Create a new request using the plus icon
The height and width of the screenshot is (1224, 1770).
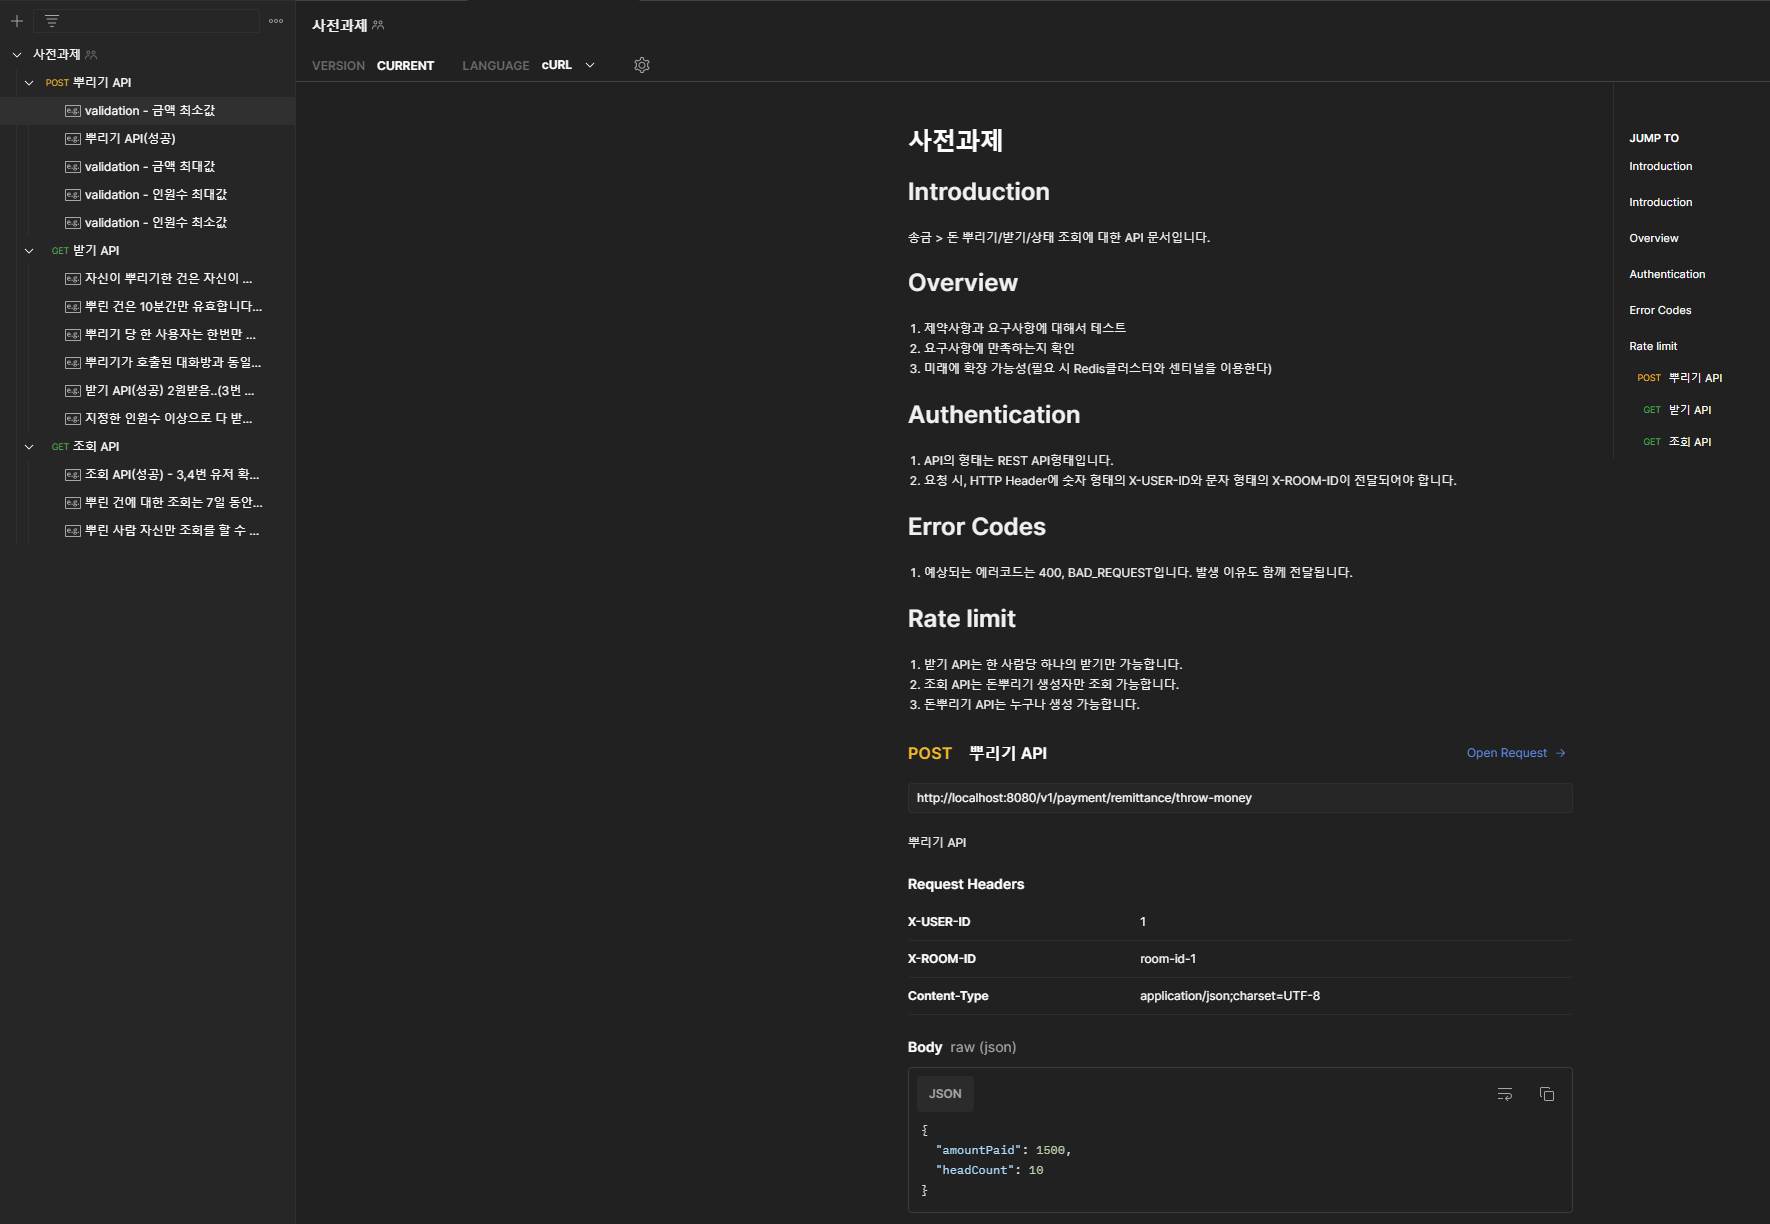pos(16,20)
